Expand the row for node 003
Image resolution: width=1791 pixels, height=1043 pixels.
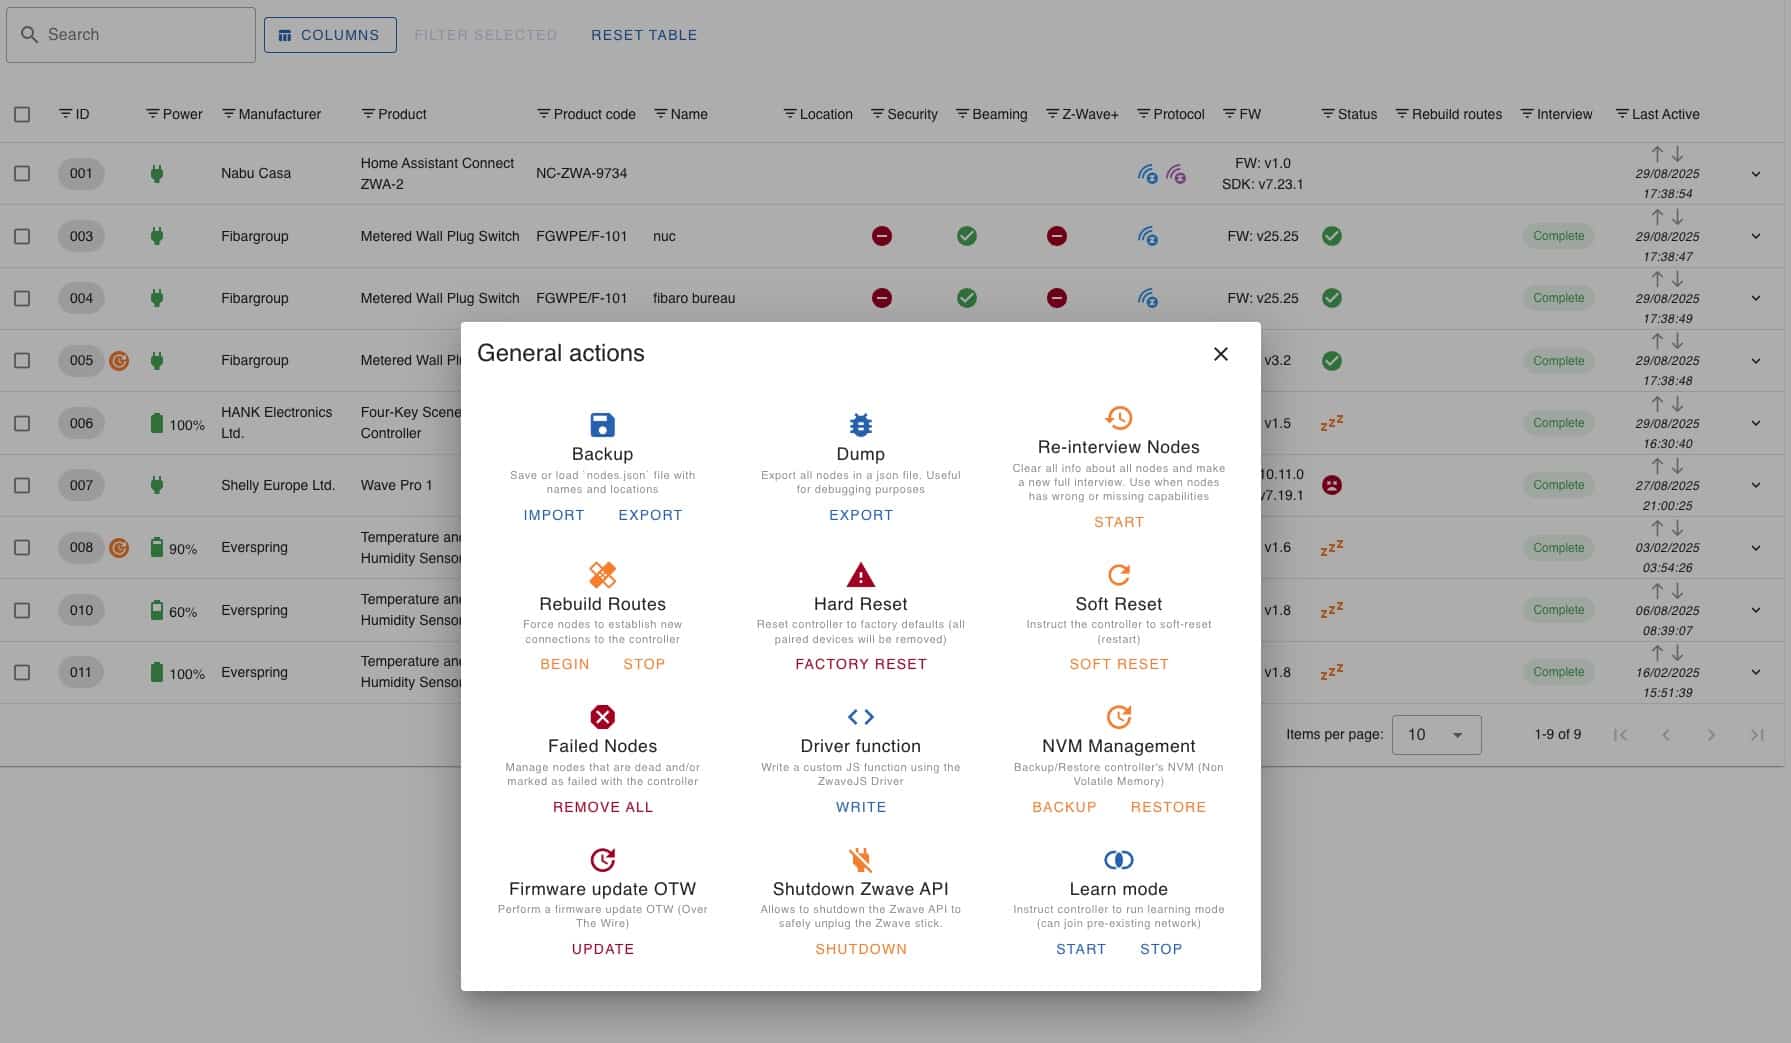[1755, 236]
